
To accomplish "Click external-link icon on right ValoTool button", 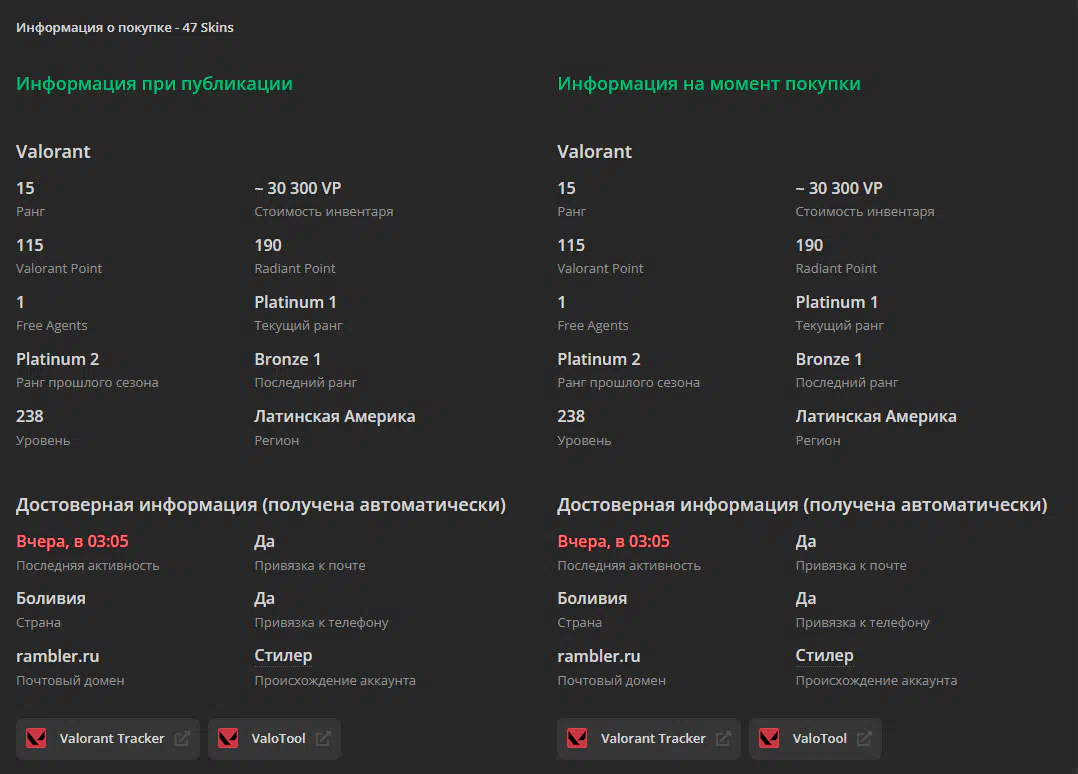I will [x=864, y=738].
